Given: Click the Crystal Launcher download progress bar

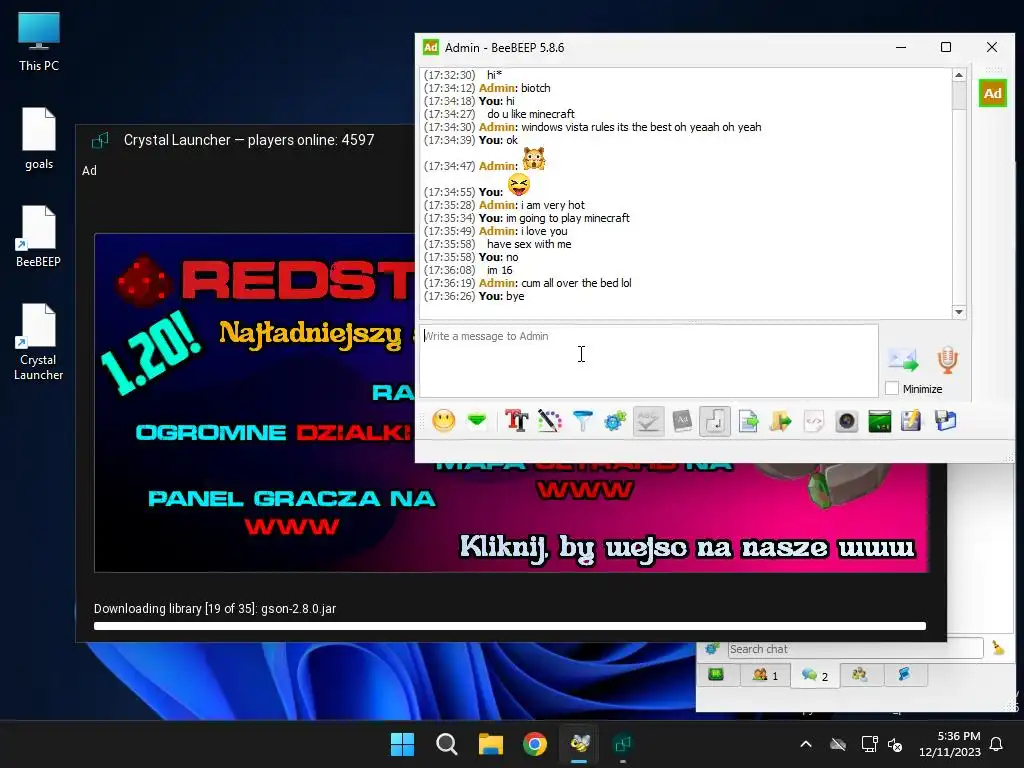Looking at the screenshot, I should (510, 626).
